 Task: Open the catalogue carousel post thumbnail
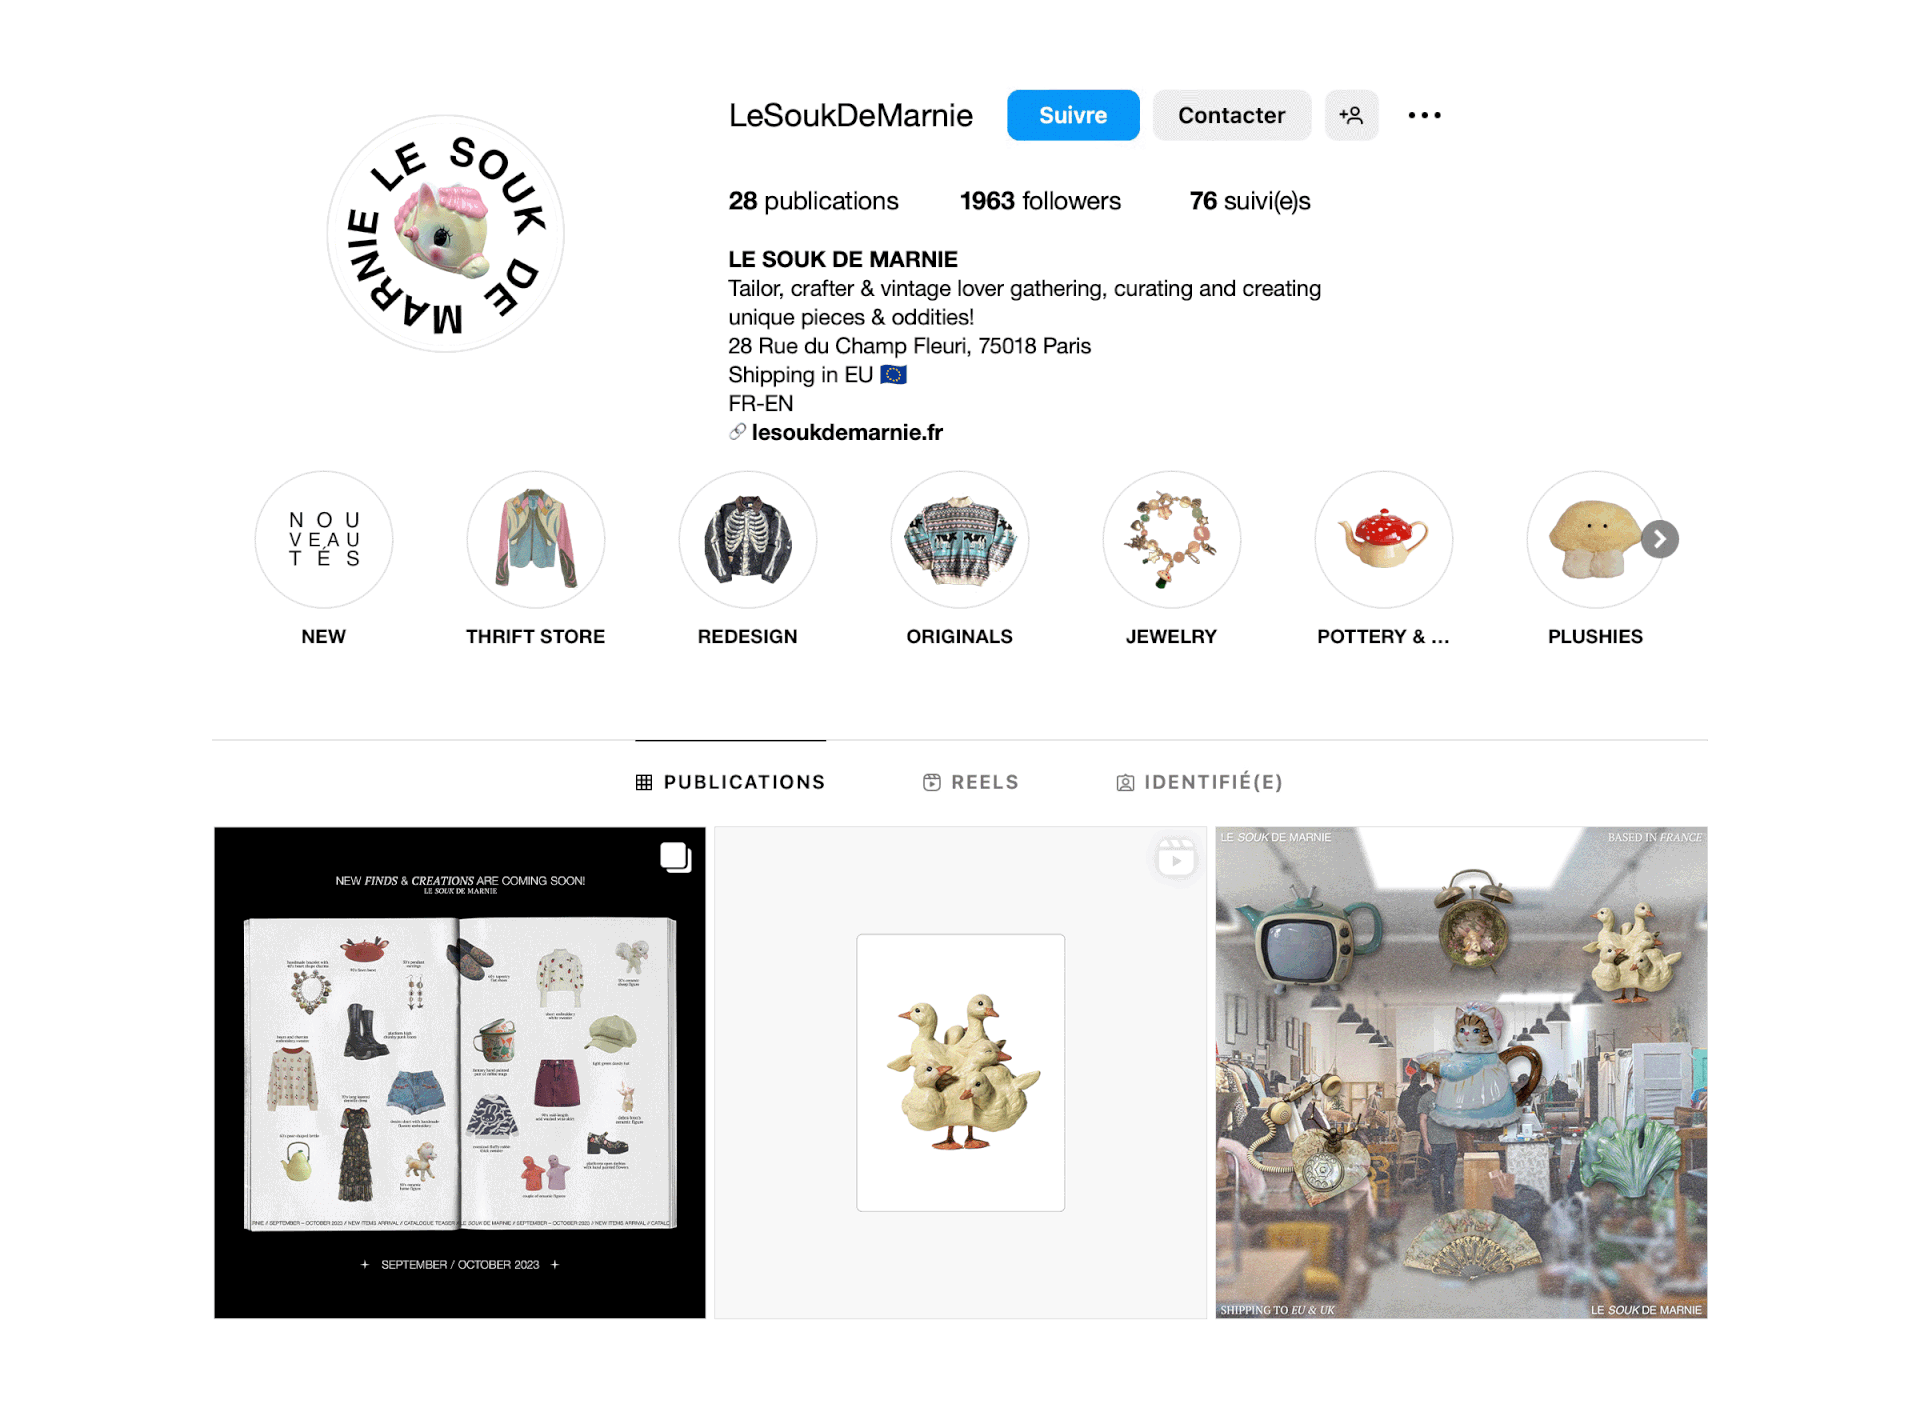[460, 1072]
